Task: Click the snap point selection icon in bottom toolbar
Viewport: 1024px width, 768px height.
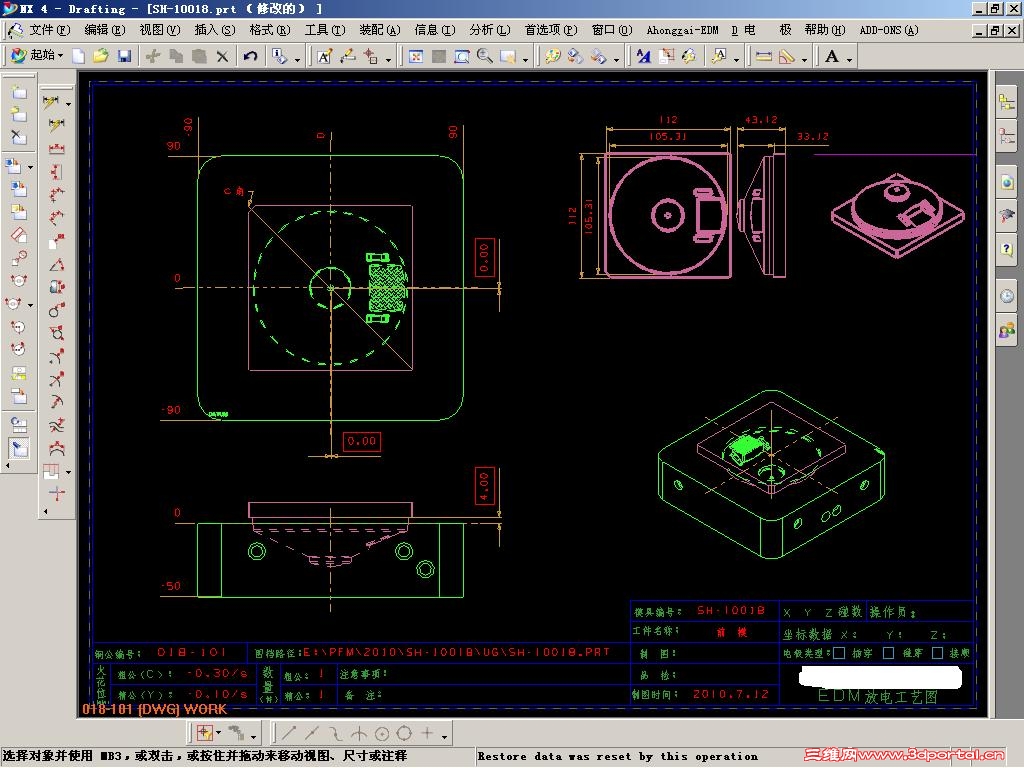Action: (204, 733)
